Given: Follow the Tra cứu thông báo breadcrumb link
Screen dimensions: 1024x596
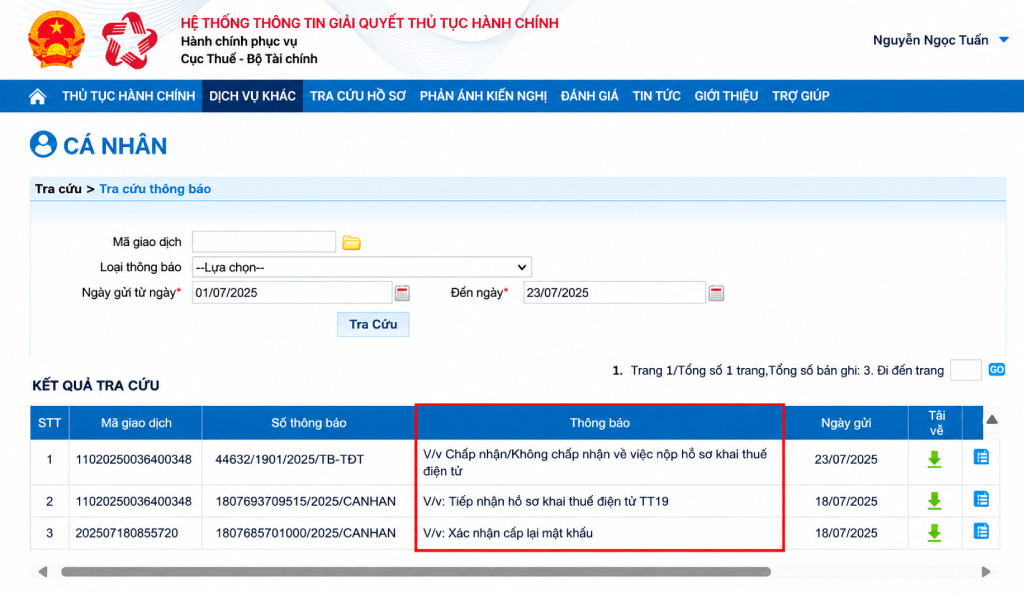Looking at the screenshot, I should 155,189.
